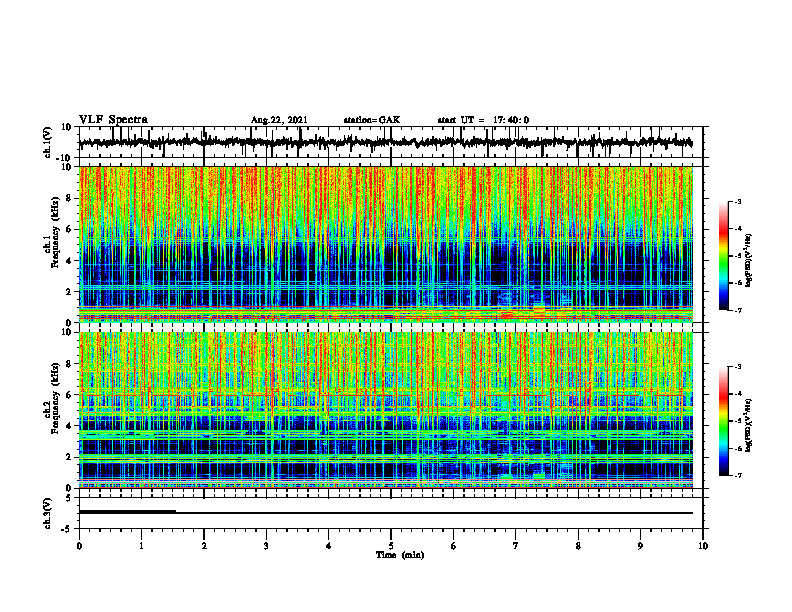Click inside the ch.1 spectrogram plot

pyautogui.click(x=386, y=244)
